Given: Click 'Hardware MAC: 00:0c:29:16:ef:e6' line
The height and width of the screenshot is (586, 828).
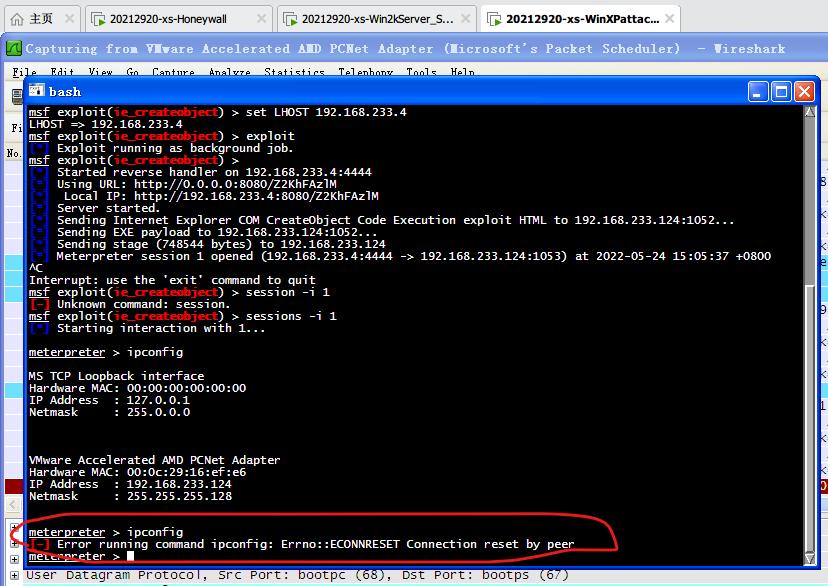Looking at the screenshot, I should pyautogui.click(x=137, y=472).
